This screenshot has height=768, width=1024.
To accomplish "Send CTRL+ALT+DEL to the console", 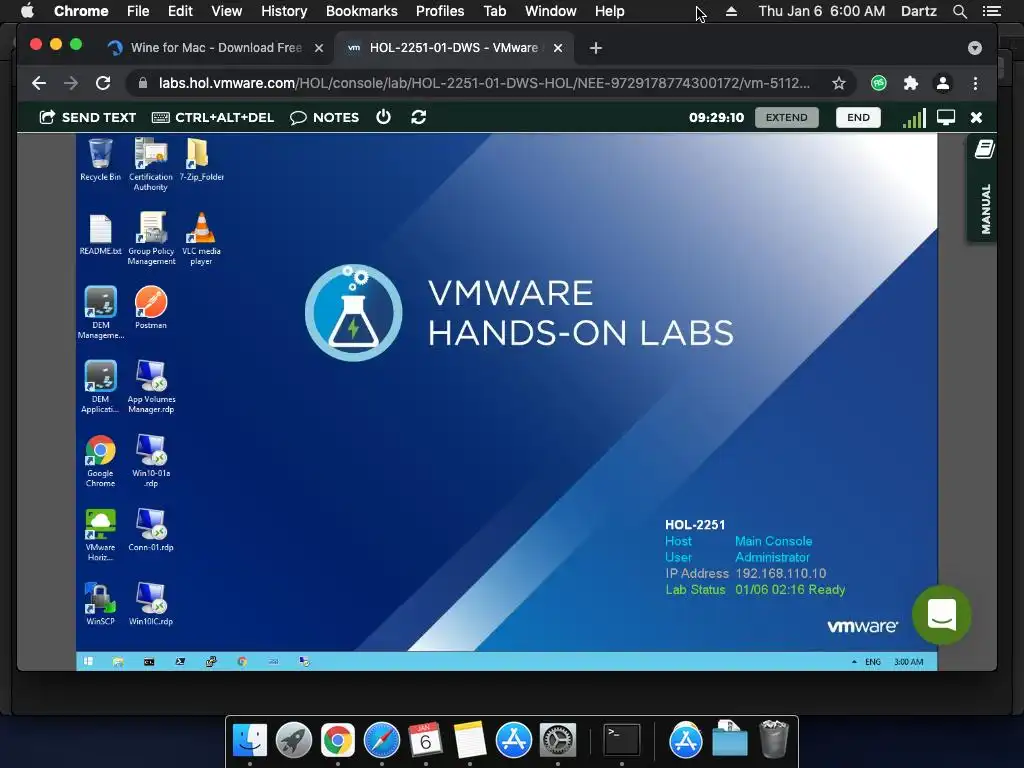I will 213,118.
